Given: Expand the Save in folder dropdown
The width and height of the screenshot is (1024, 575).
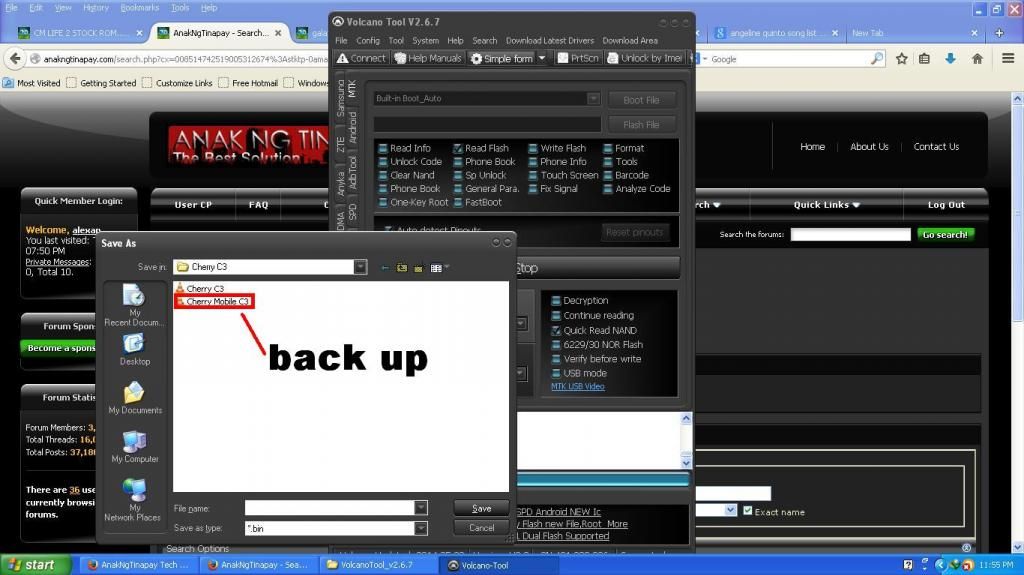Looking at the screenshot, I should pyautogui.click(x=360, y=267).
